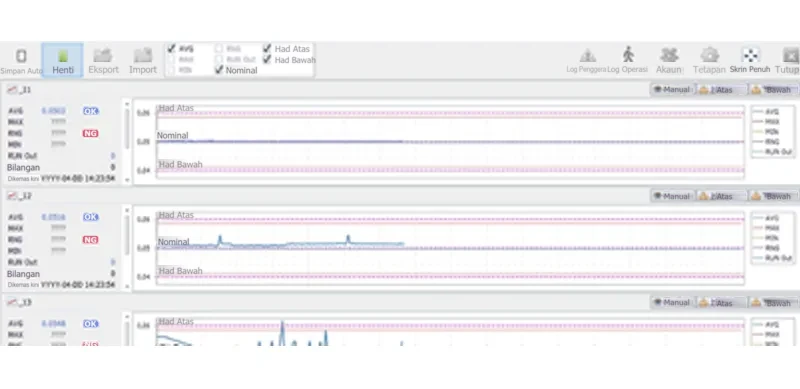
Task: Select the AVG value in panel _11
Action: coord(54,111)
